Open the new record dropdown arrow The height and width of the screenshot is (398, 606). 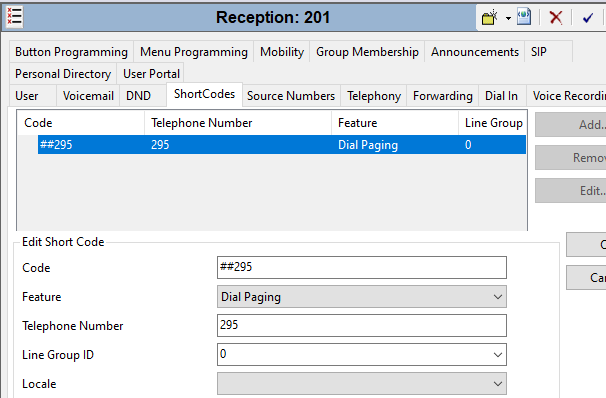(x=508, y=18)
